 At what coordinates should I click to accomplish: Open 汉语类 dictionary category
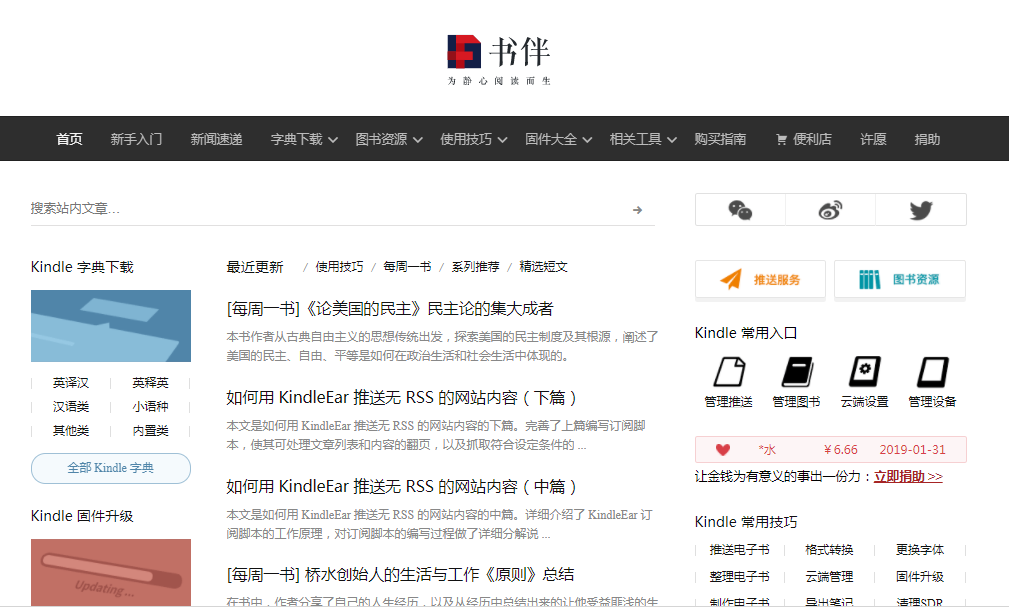pyautogui.click(x=71, y=407)
